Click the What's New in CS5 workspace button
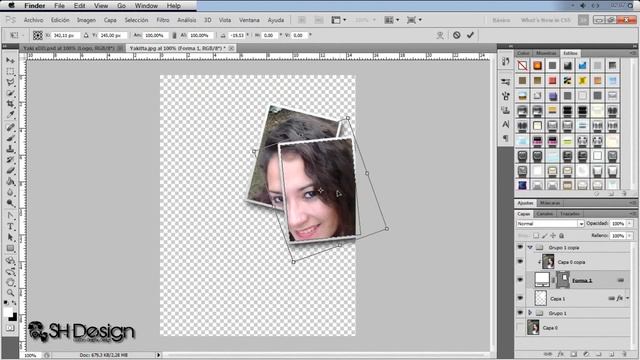640x360 pixels. [x=546, y=20]
